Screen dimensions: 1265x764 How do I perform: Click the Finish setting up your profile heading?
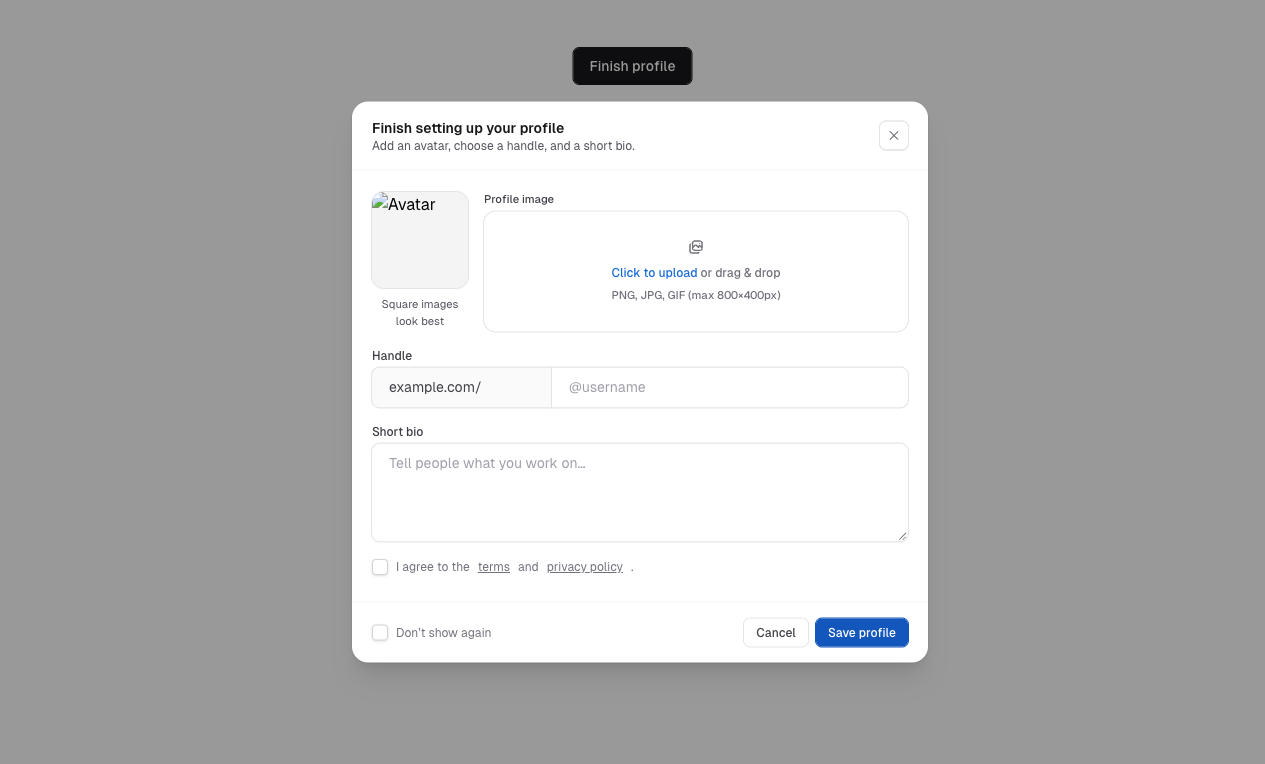(x=468, y=128)
